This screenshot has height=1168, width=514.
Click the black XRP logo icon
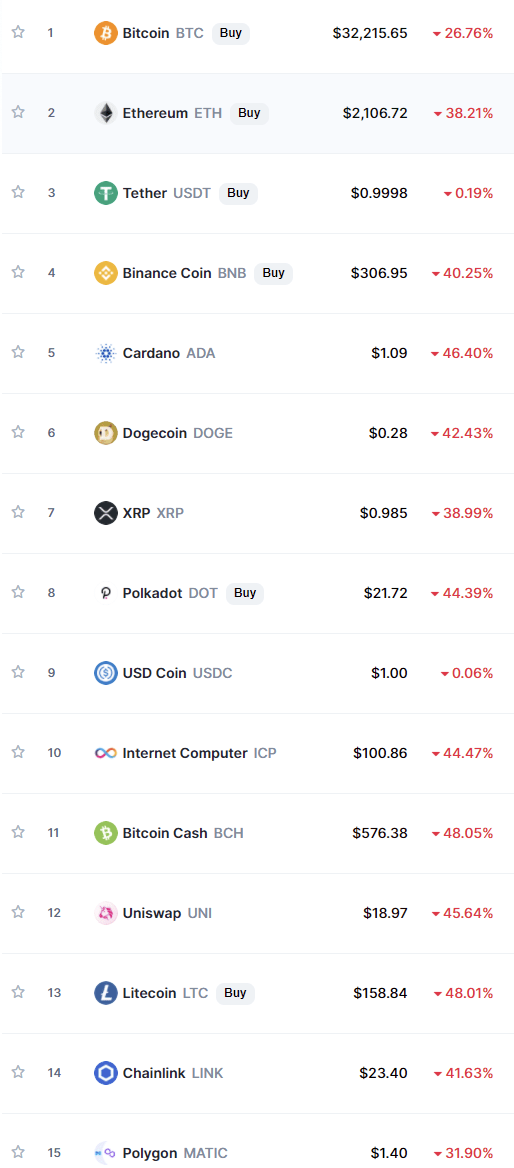106,513
